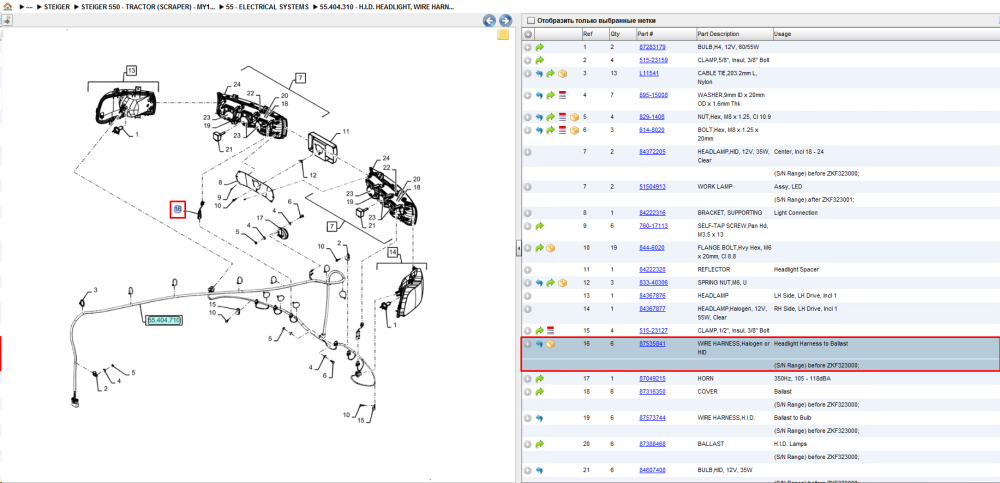Click green arrow in SPRING NUT row
The width and height of the screenshot is (1000, 483).
pos(551,283)
